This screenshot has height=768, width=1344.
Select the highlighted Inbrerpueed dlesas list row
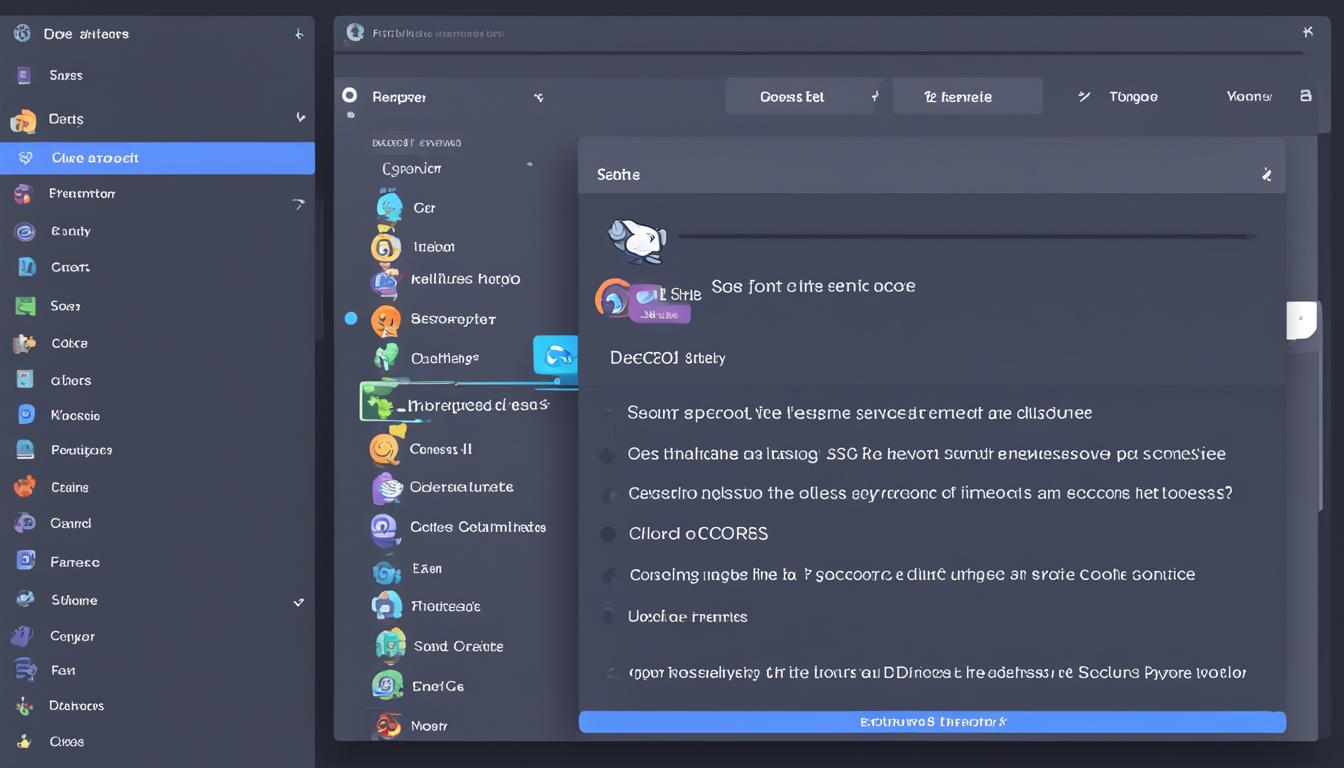click(x=468, y=404)
